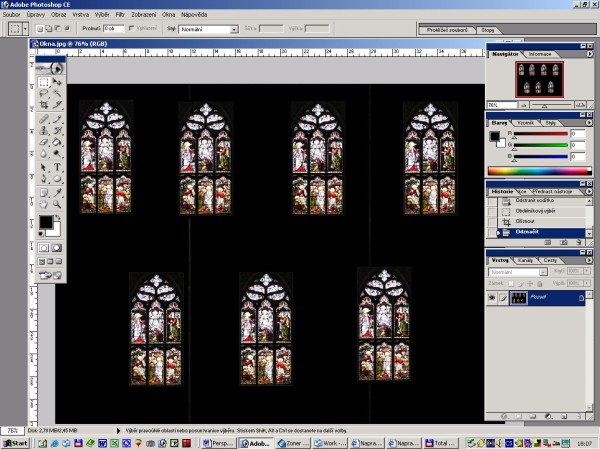Open the Styl dropdown showing Normální
The width and height of the screenshot is (600, 450).
[208, 30]
